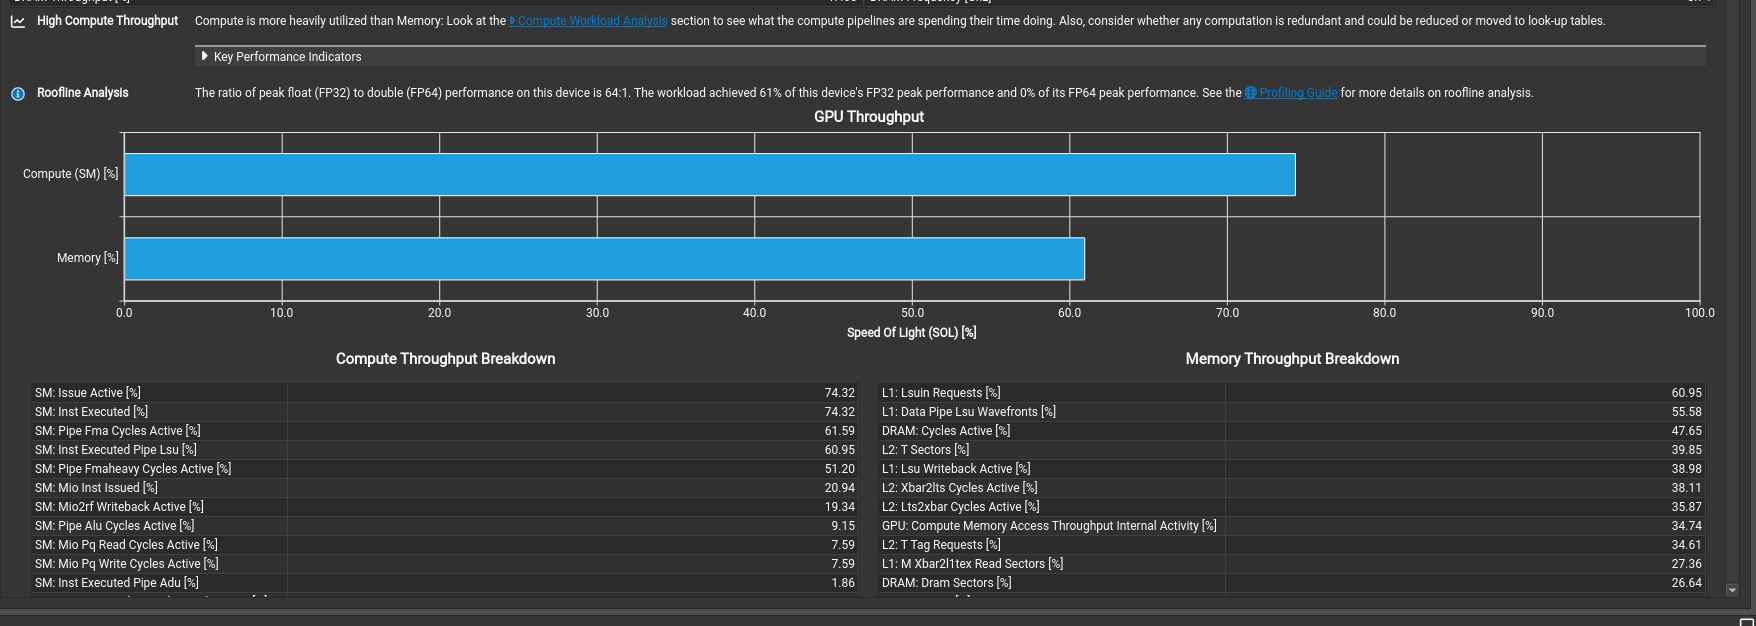
Task: Select SM: Pipe Fma Cycles Active [%]
Action: pos(445,431)
